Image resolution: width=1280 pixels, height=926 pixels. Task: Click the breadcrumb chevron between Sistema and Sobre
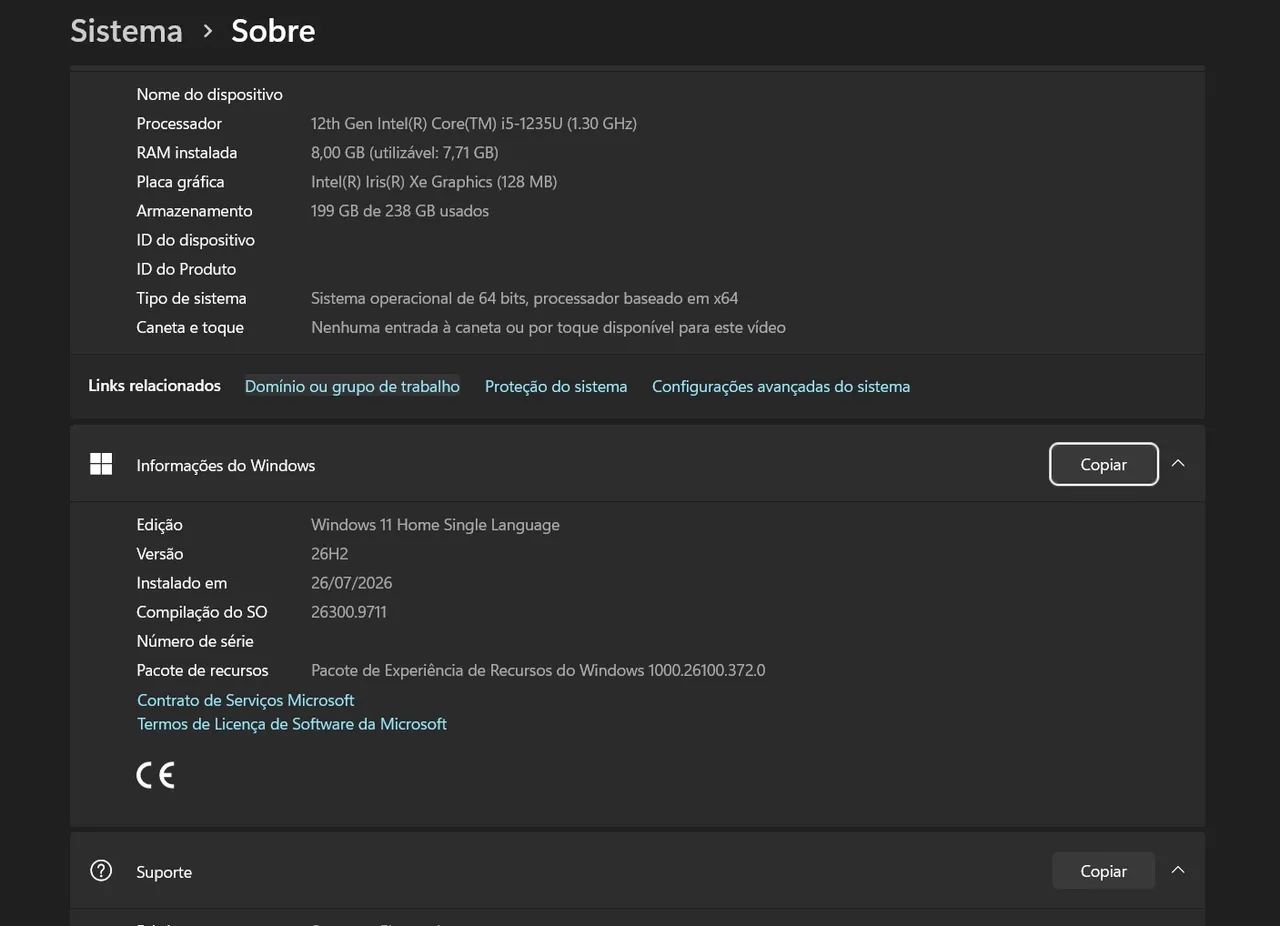coord(207,31)
